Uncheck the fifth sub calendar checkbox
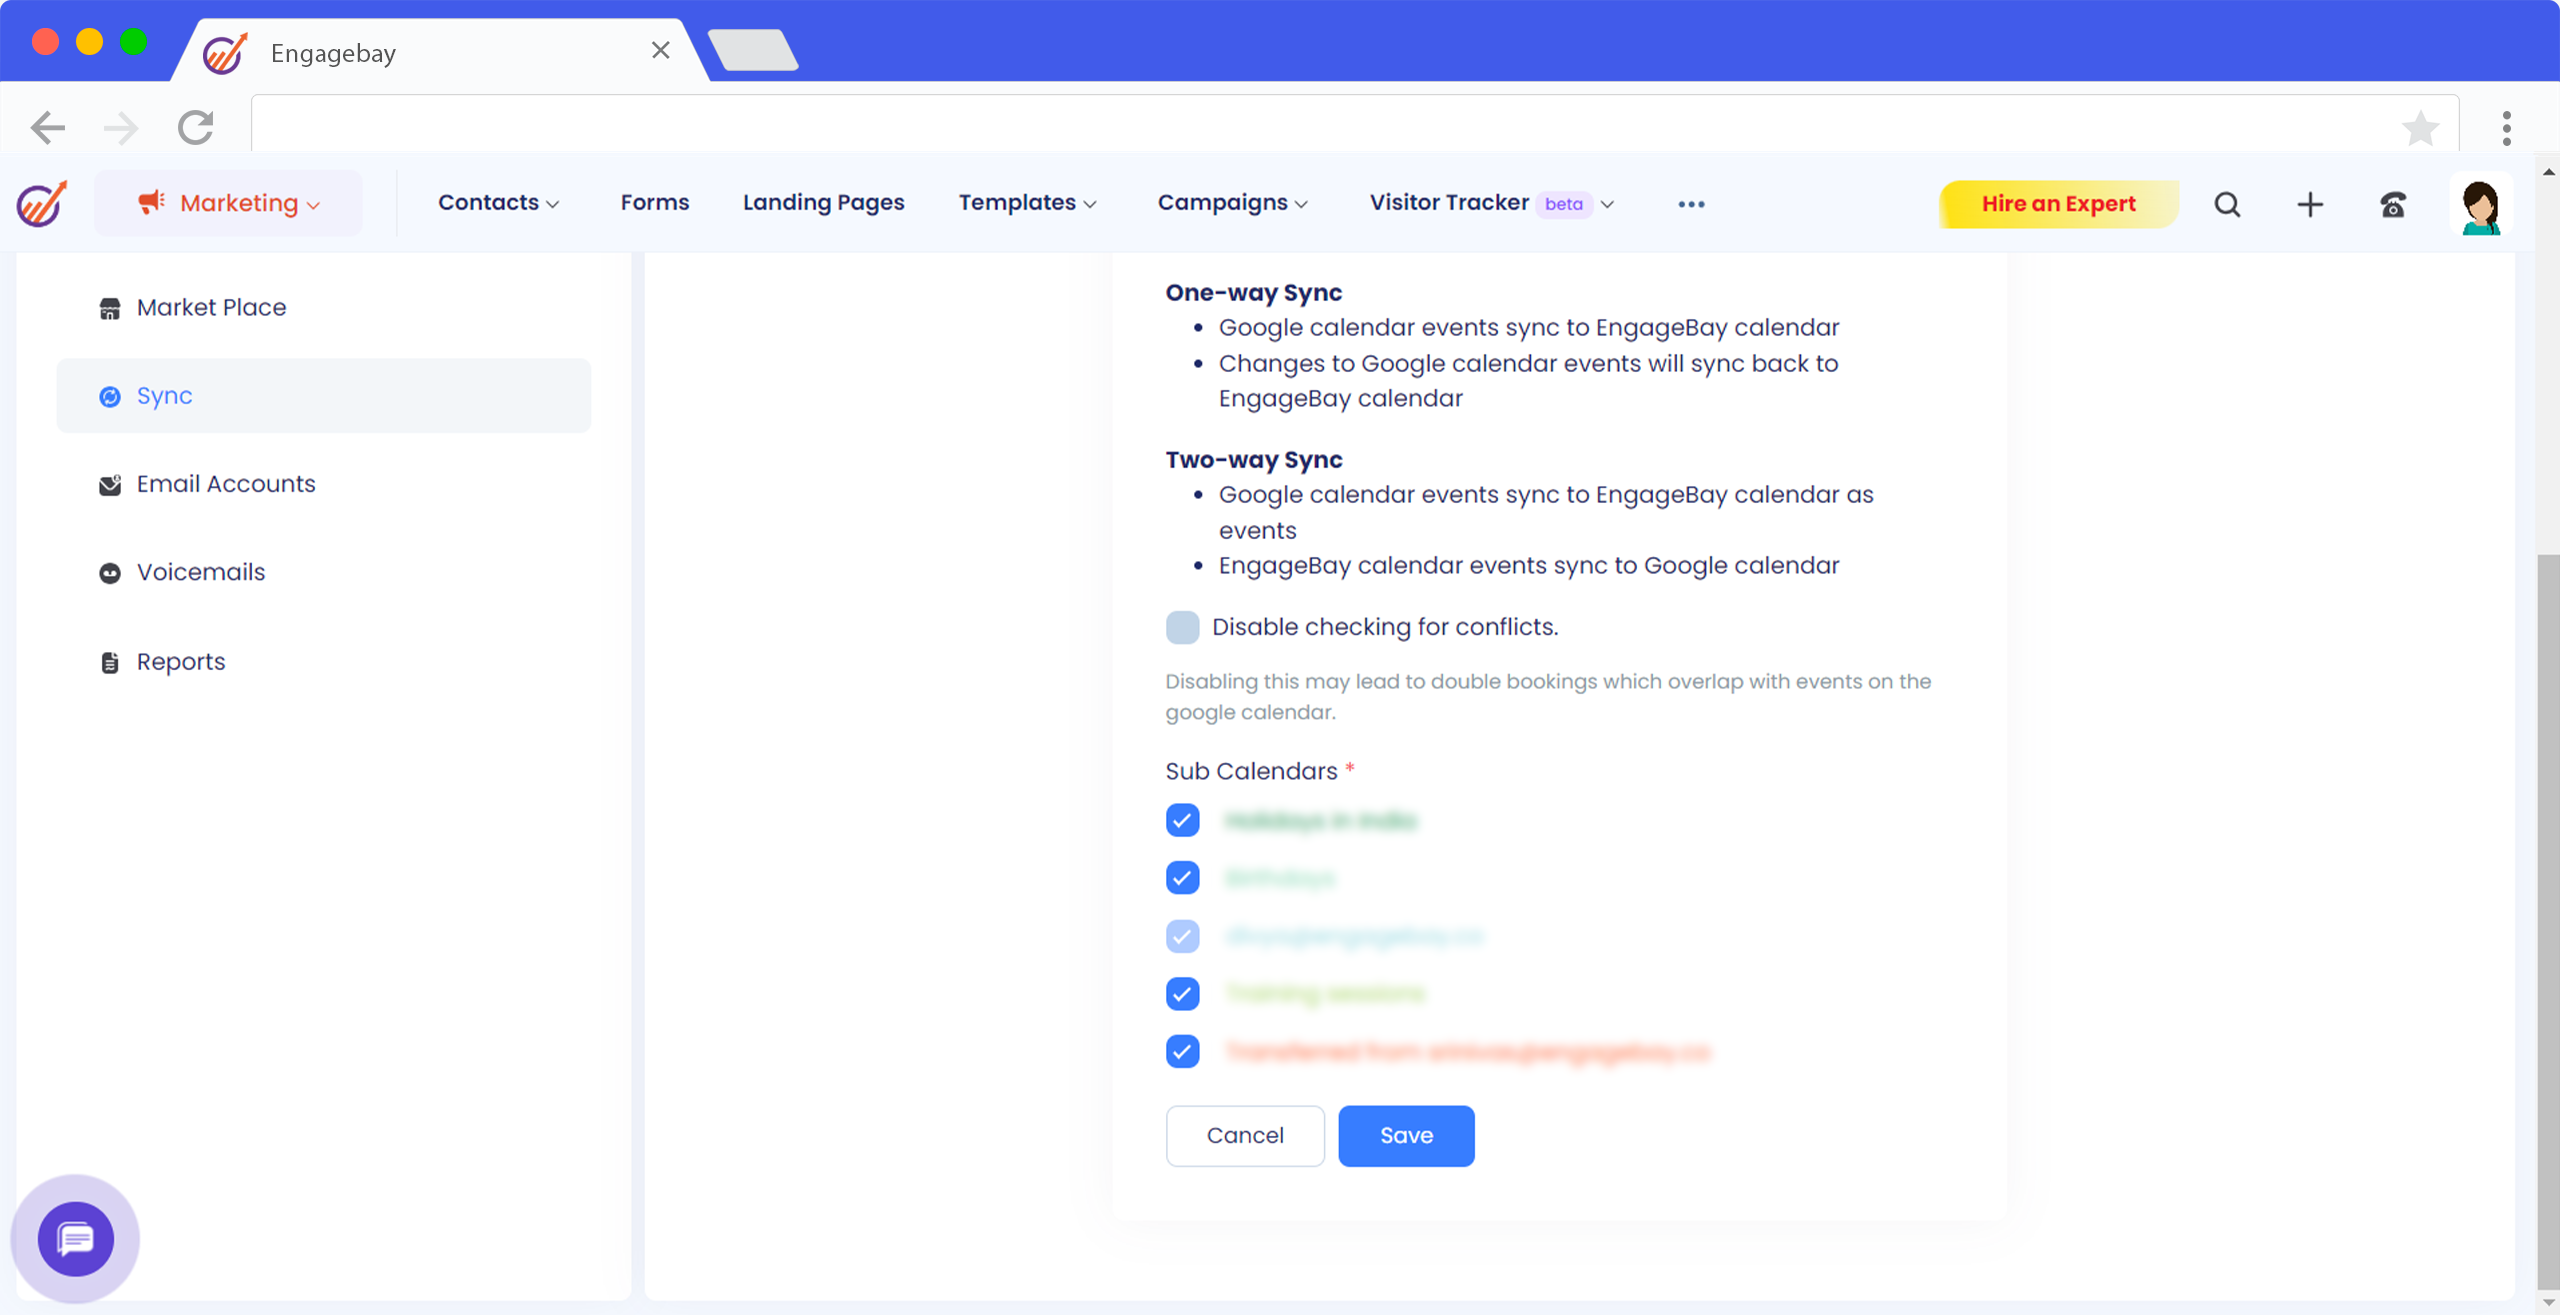 [1182, 1052]
